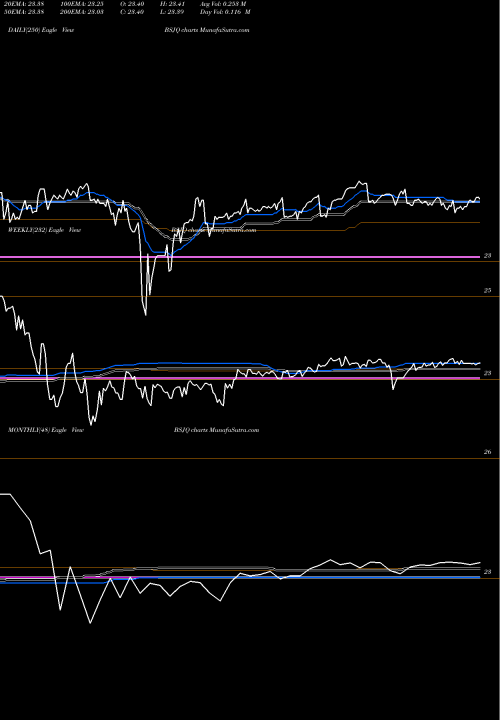Click the 'Avg Vol' figure

(x=223, y=4)
